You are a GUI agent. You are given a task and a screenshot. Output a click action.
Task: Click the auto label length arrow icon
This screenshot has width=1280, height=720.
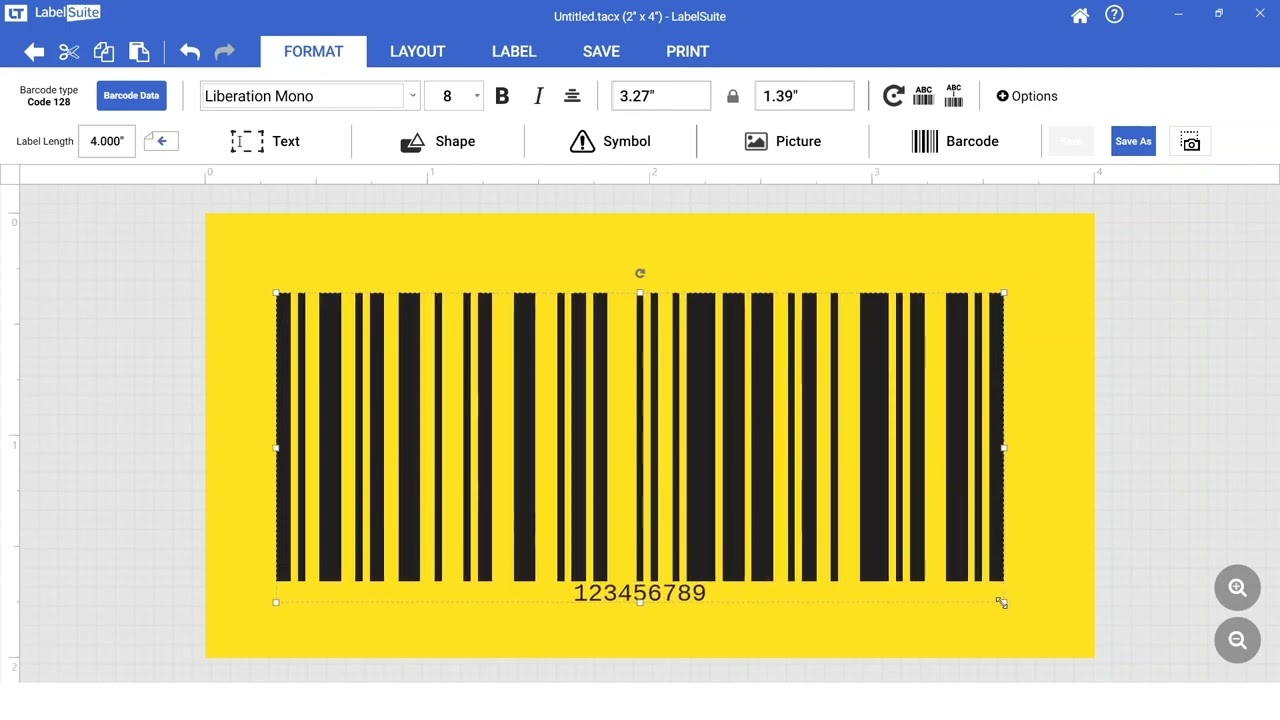click(x=161, y=141)
